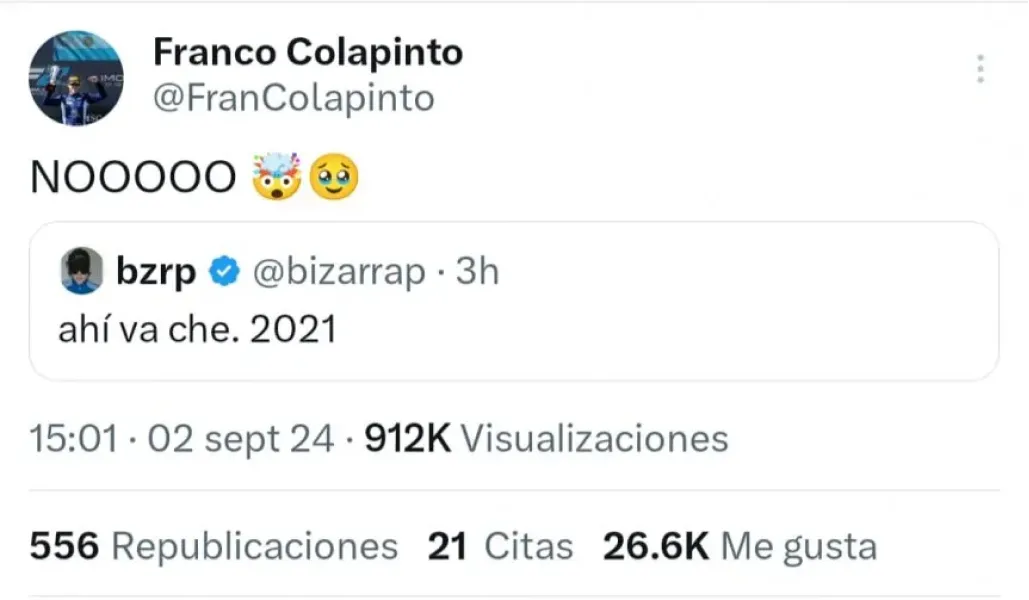The image size is (1029, 600).
Task: Select the tweet text NOOOOO
Action: click(x=133, y=176)
